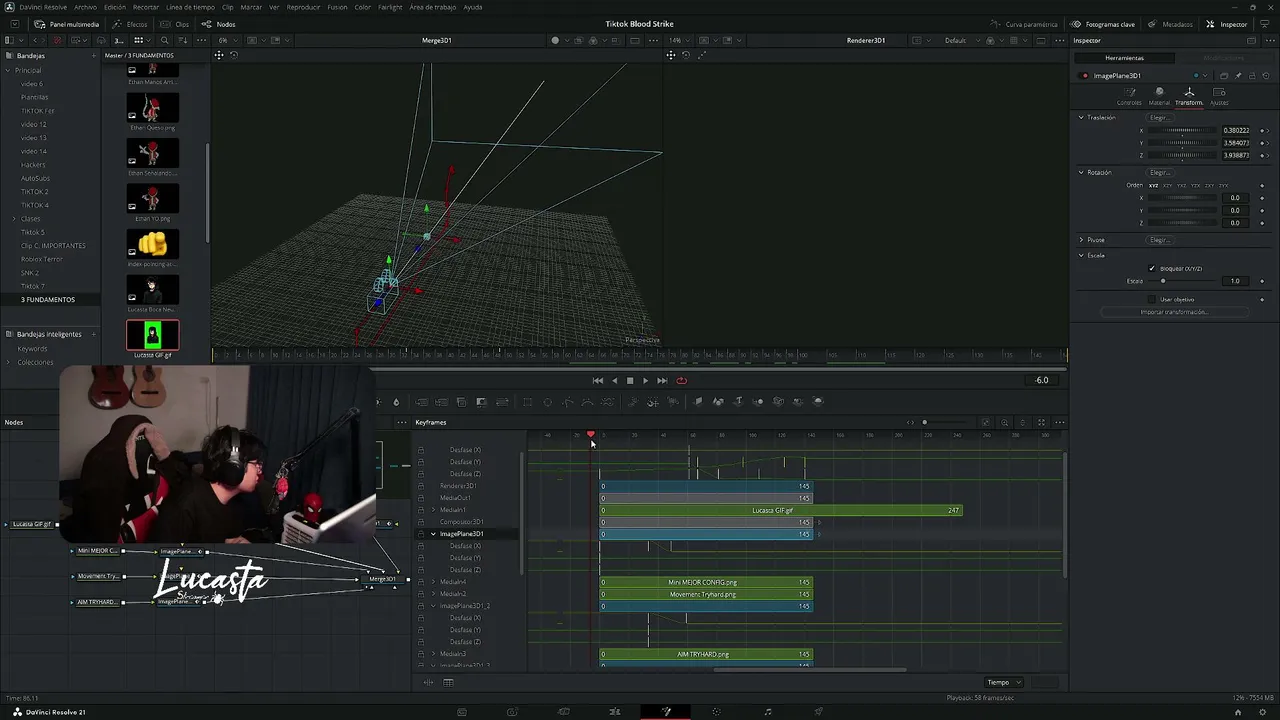Toggle the Fotogramas clave panel
Viewport: 1280px width, 720px height.
[x=1103, y=24]
